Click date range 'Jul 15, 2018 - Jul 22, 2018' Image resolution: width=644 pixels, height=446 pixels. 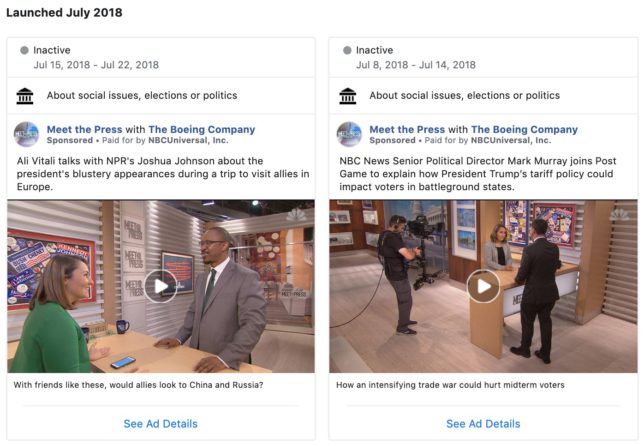click(x=96, y=65)
